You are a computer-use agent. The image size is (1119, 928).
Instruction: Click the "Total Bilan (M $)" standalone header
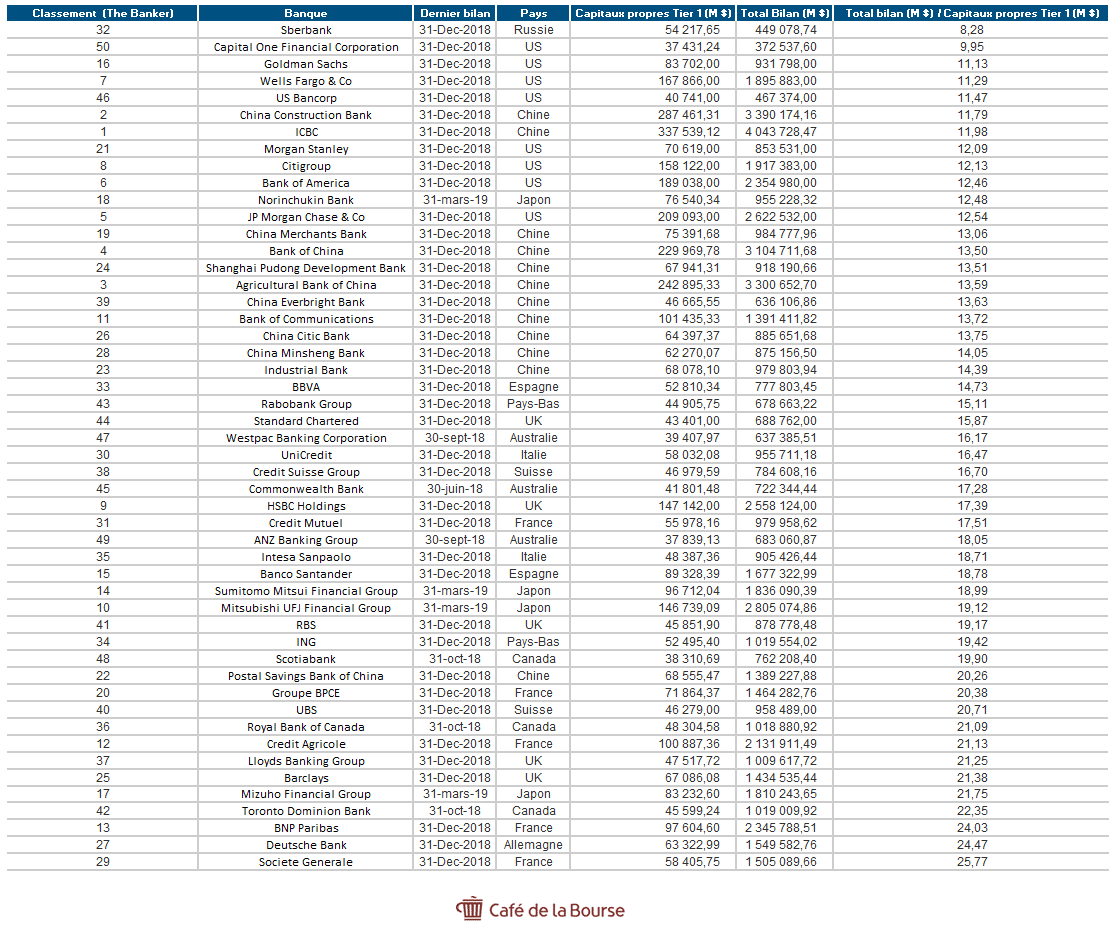coord(785,13)
